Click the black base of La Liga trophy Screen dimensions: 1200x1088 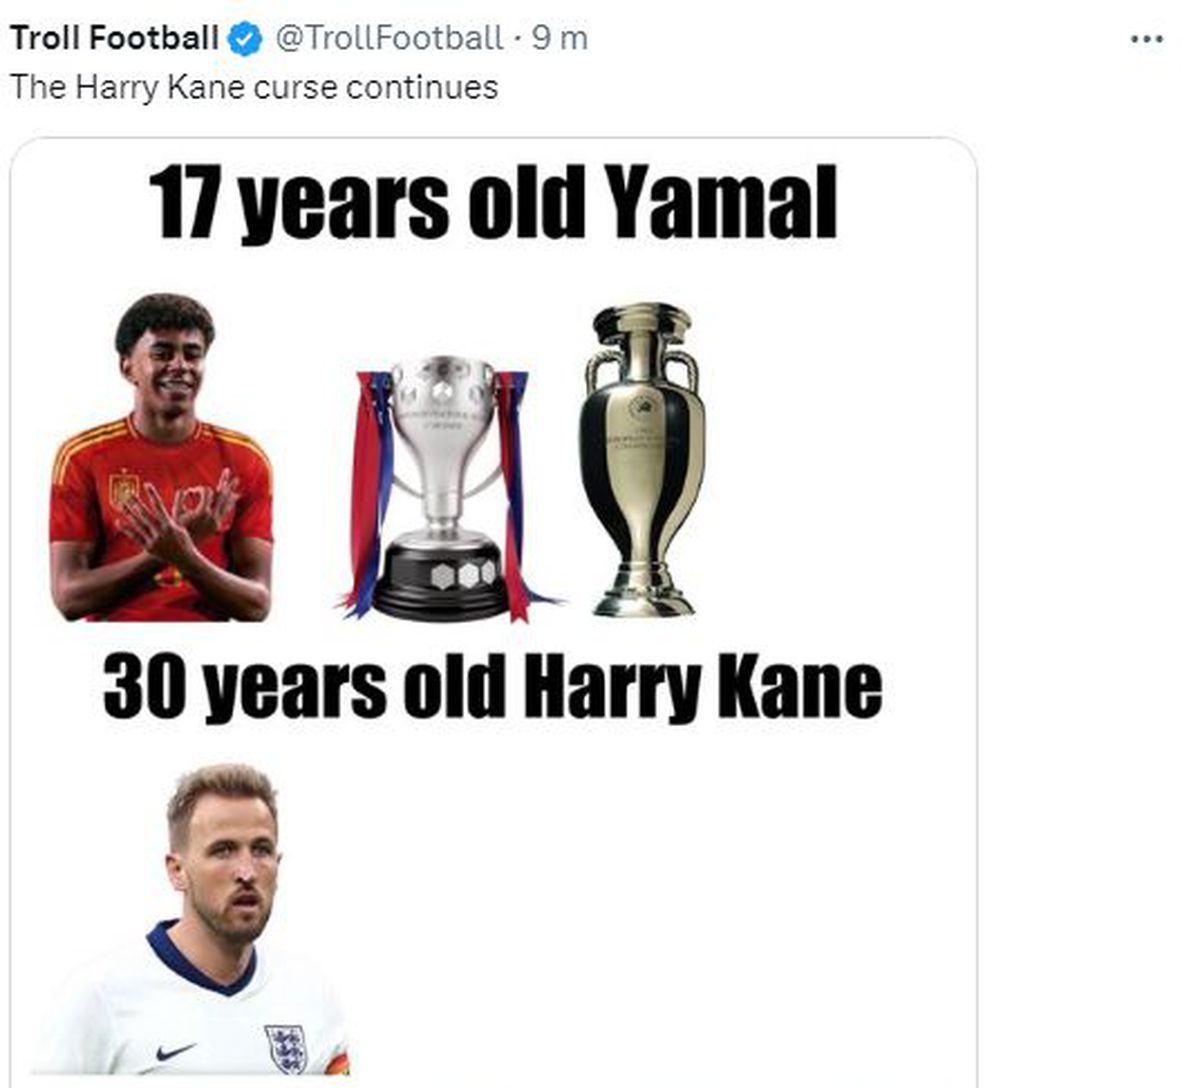pos(442,580)
